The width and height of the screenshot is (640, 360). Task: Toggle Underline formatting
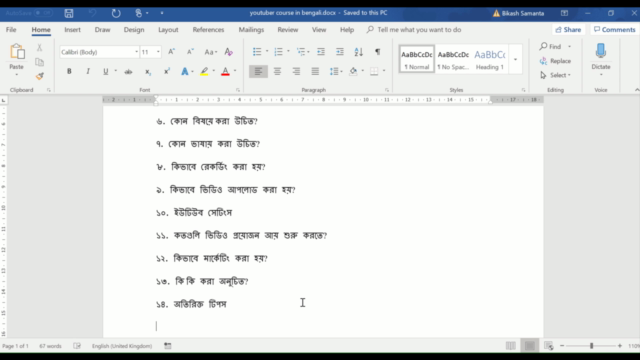(106, 71)
